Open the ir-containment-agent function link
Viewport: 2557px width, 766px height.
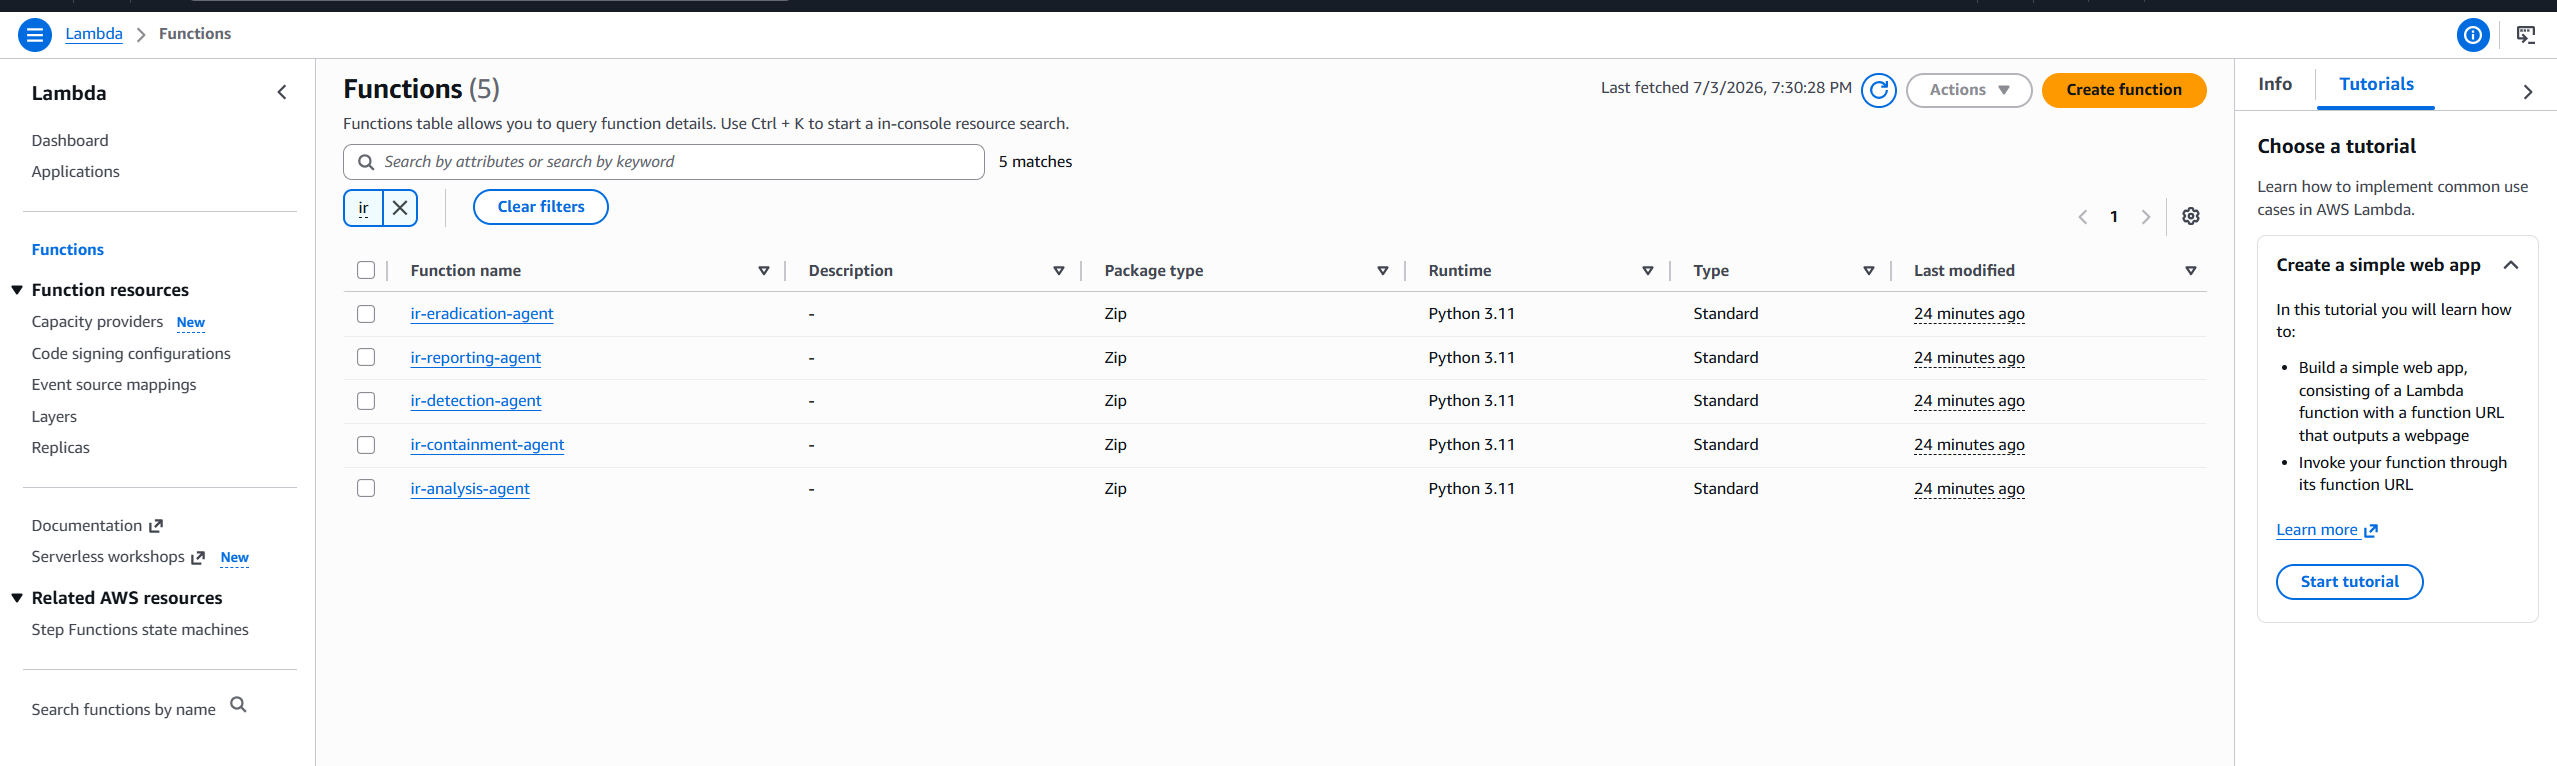tap(487, 445)
